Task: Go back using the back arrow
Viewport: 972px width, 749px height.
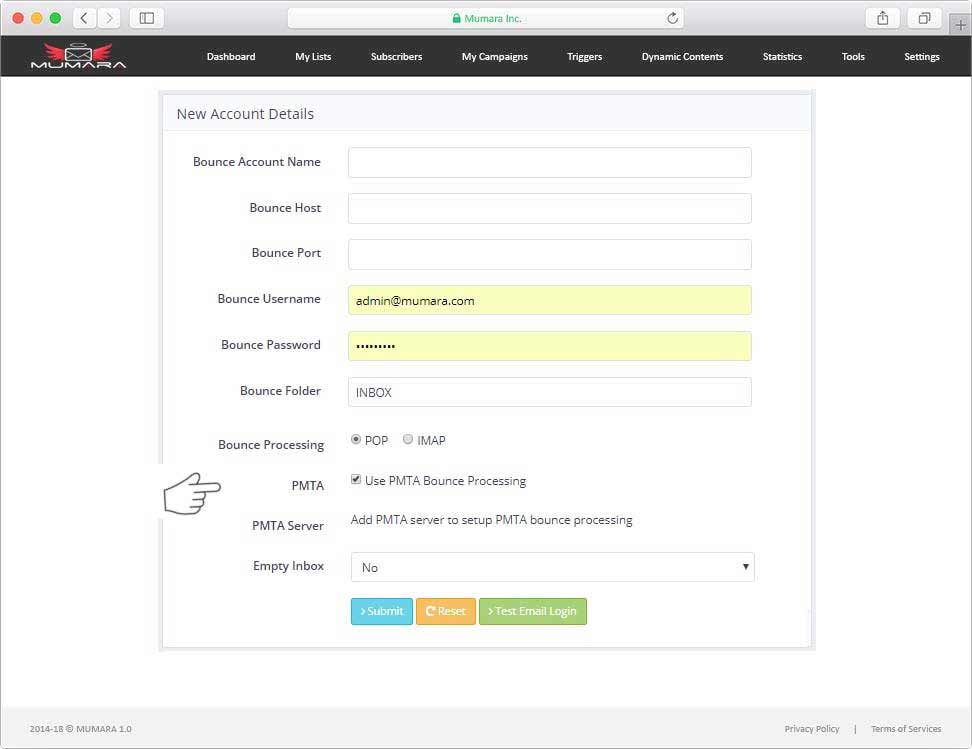Action: pyautogui.click(x=84, y=17)
